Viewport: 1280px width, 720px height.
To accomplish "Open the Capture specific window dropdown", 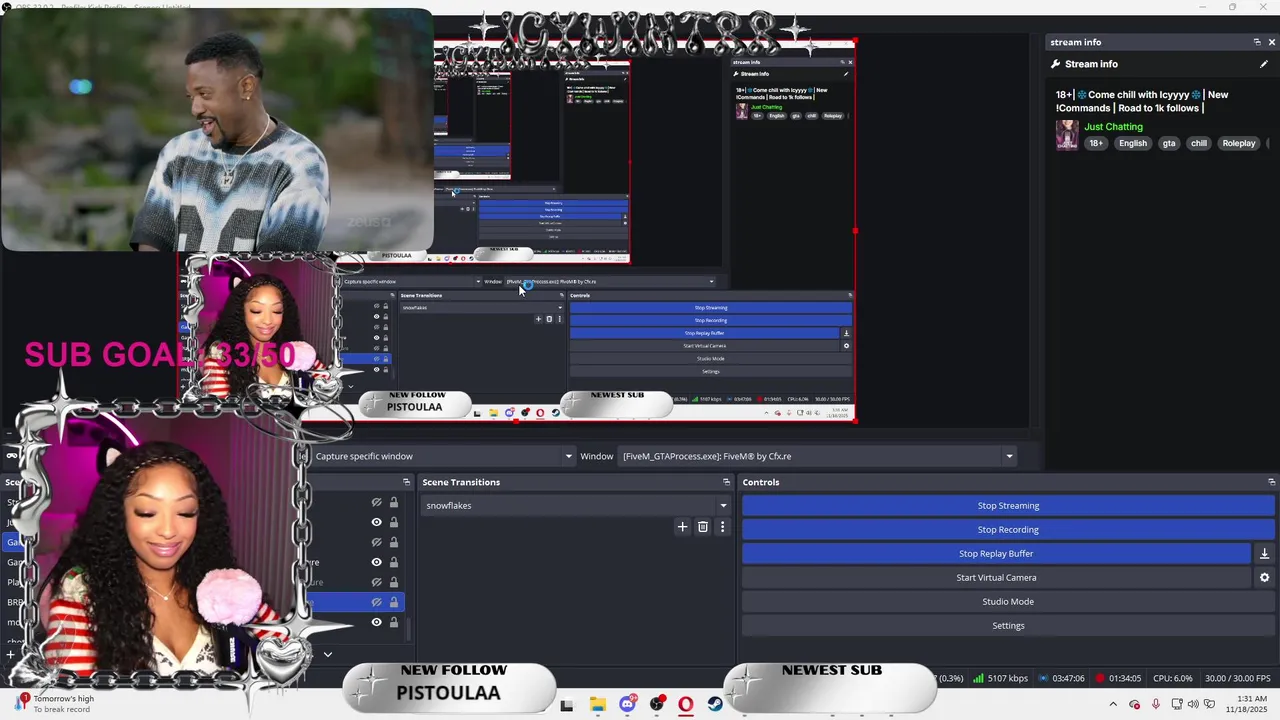I will point(444,456).
